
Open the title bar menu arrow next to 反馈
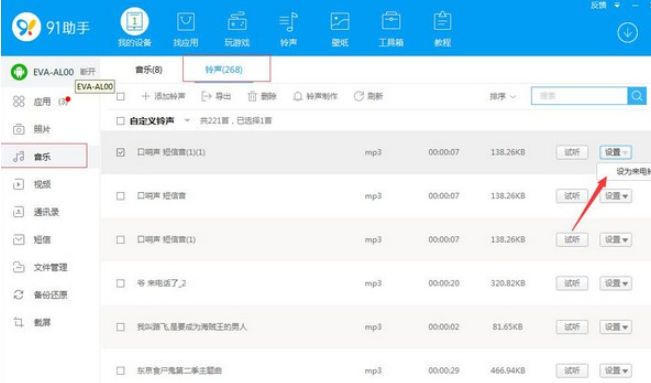point(617,5)
